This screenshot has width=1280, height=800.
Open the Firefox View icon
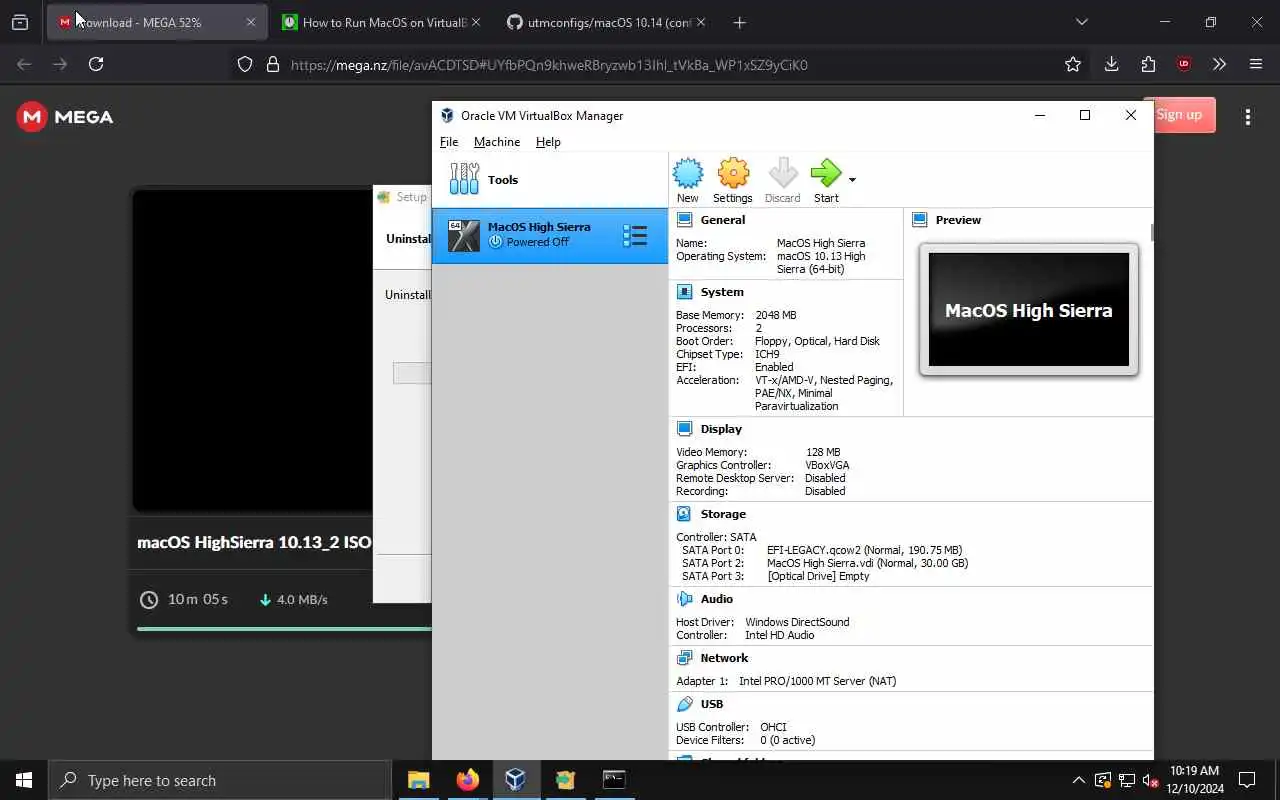click(x=20, y=22)
